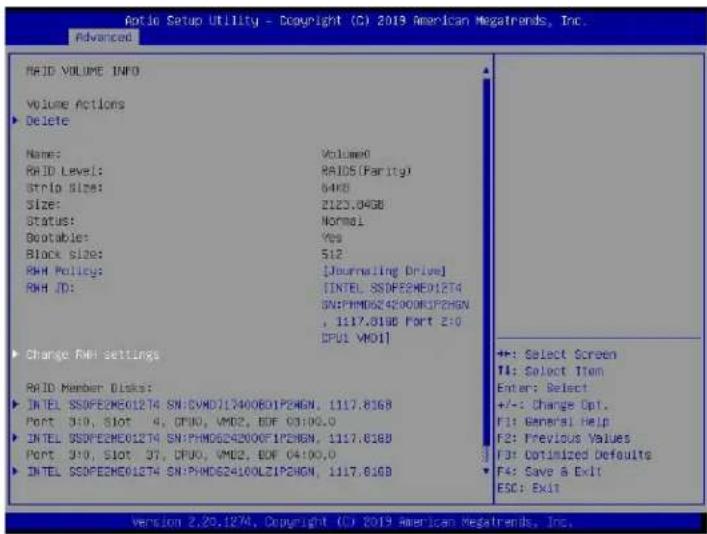The width and height of the screenshot is (707, 534).
Task: Click the F1: General Help entry
Action: click(x=553, y=421)
